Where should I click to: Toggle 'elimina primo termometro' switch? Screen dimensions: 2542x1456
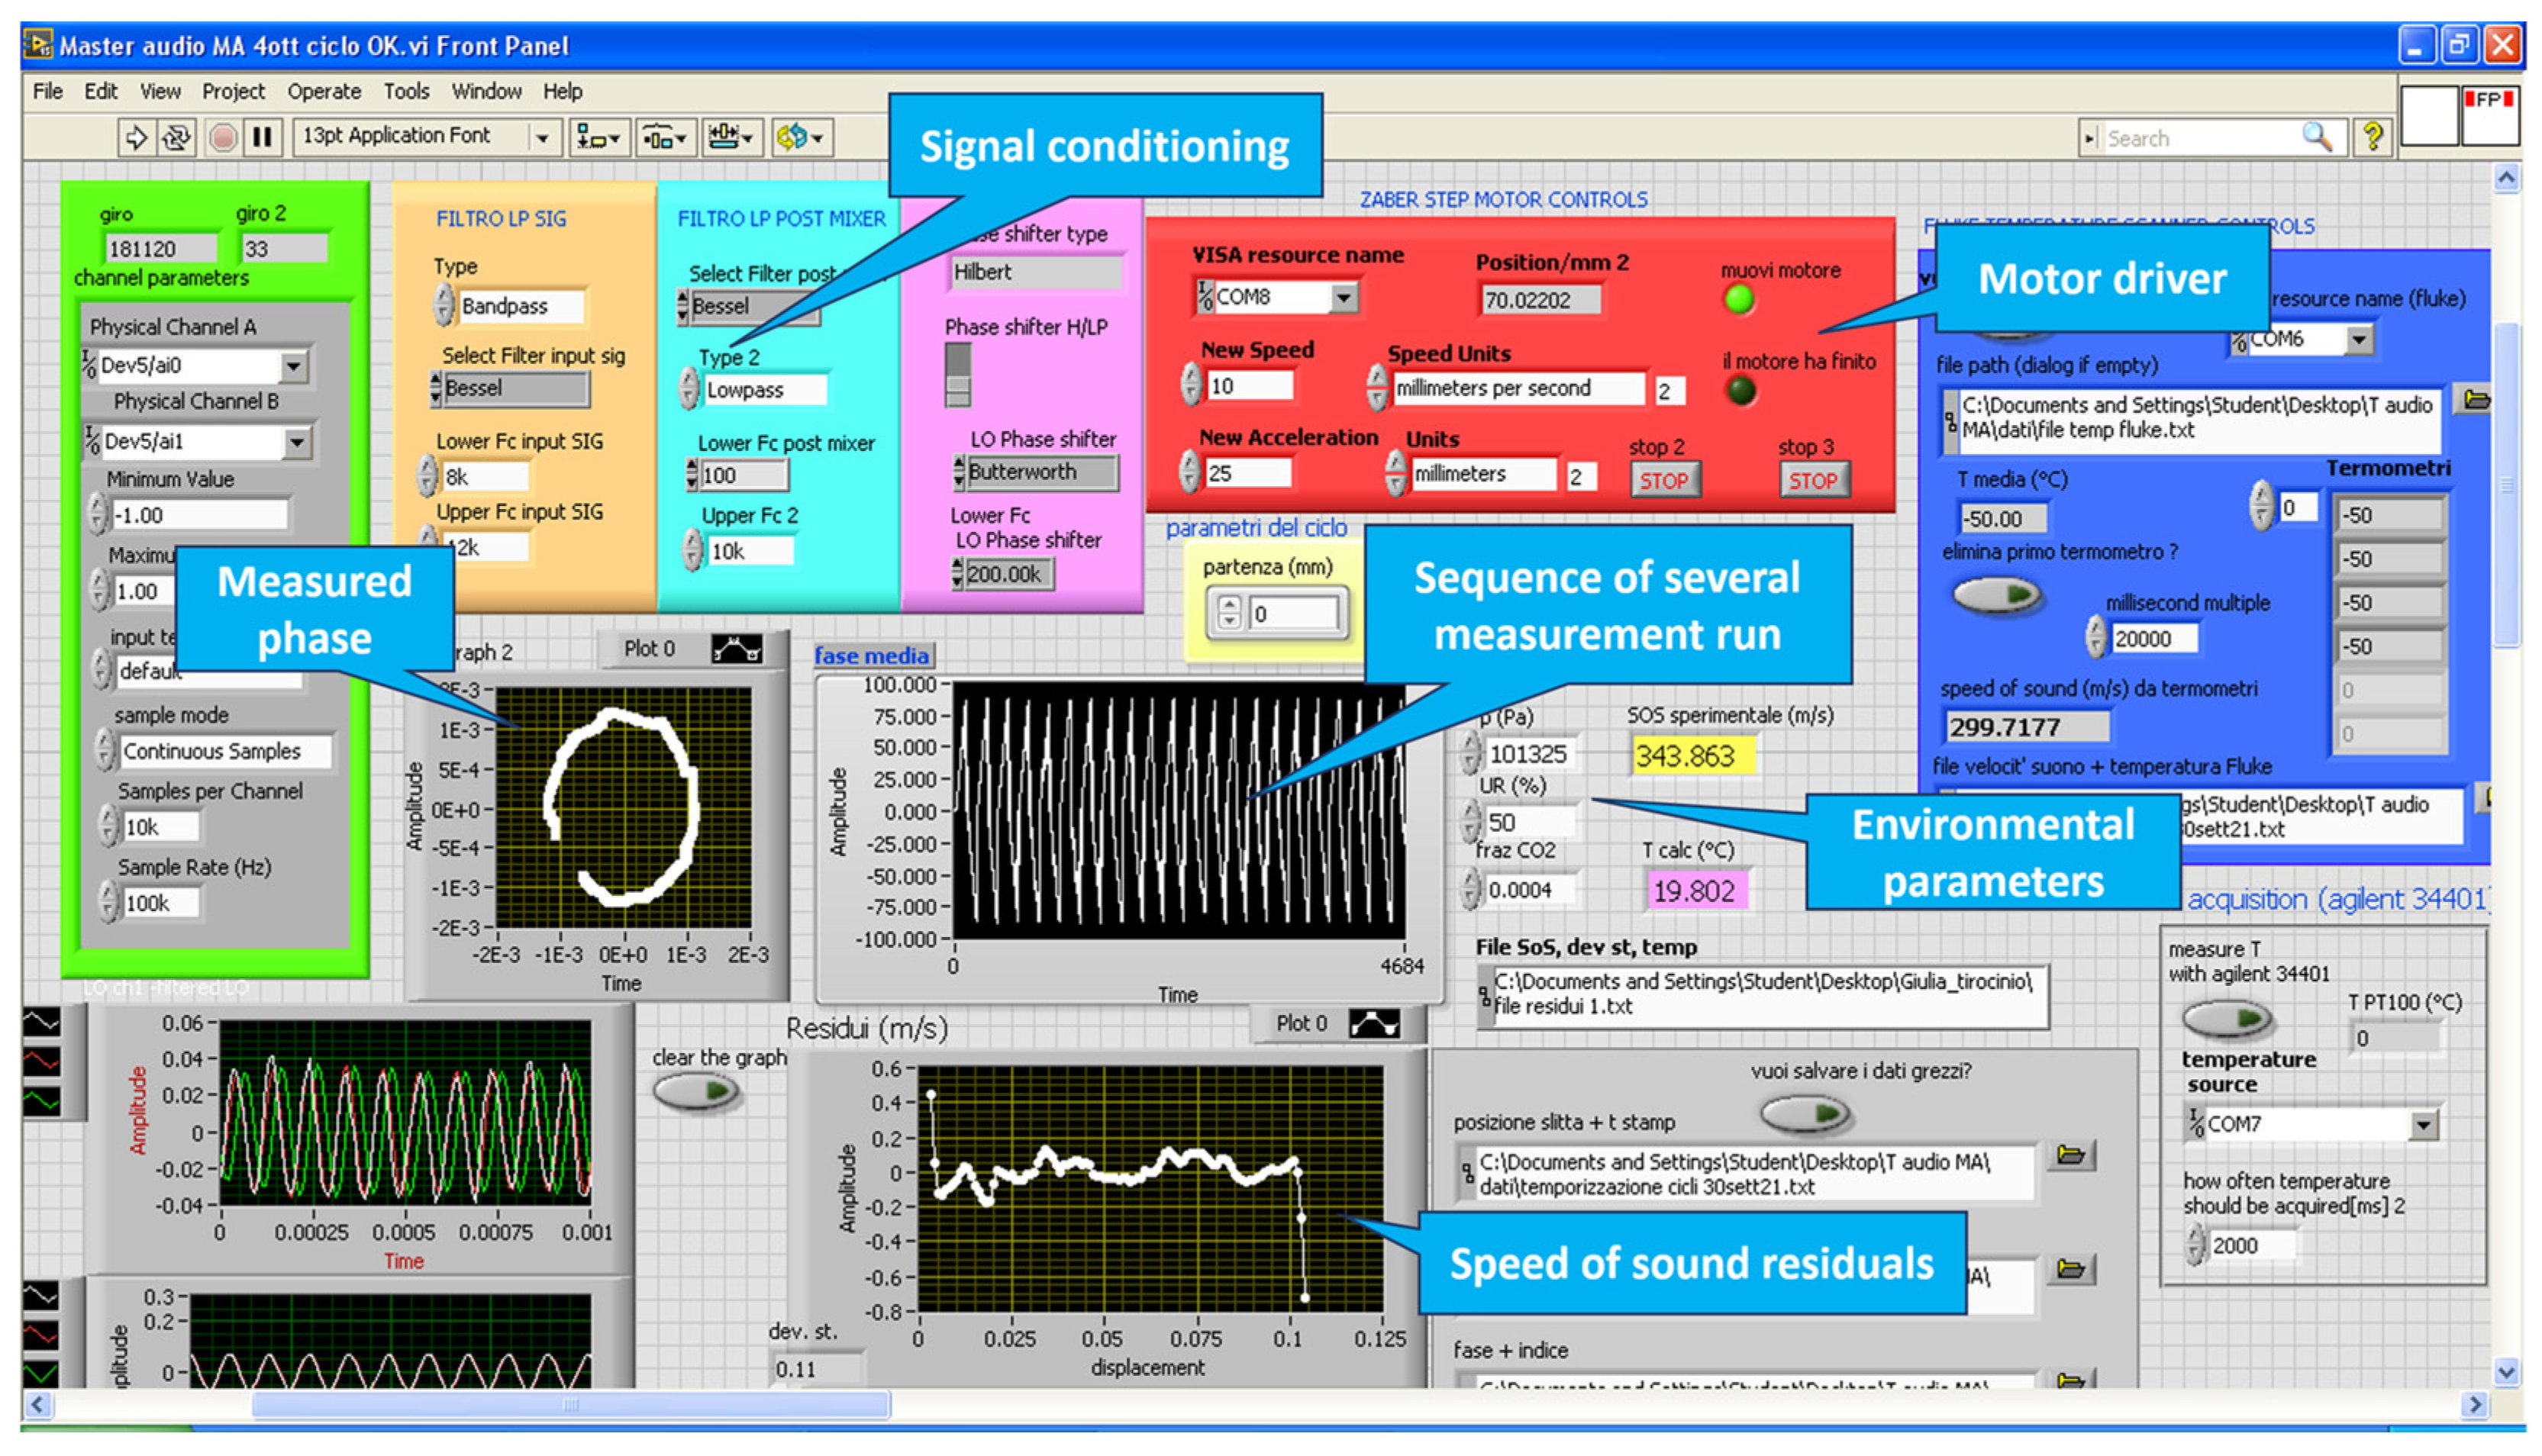click(x=1996, y=596)
